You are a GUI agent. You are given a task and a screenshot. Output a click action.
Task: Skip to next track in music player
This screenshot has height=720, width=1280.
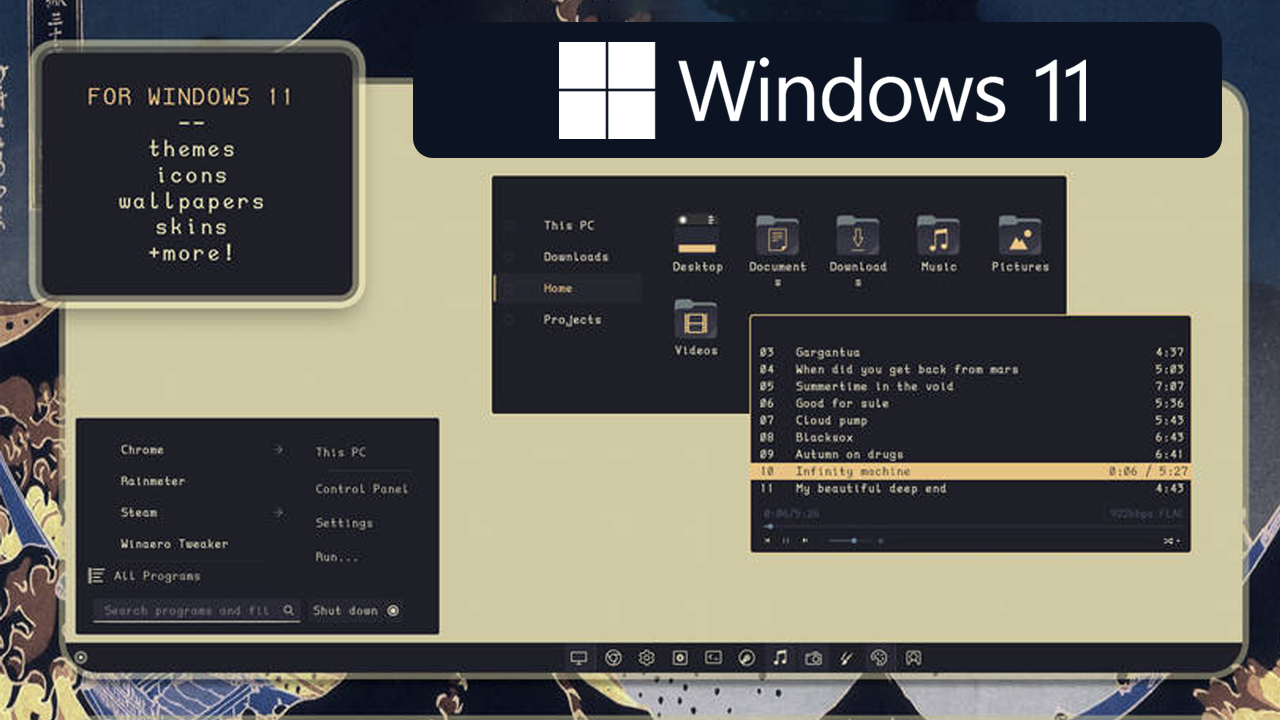click(803, 541)
